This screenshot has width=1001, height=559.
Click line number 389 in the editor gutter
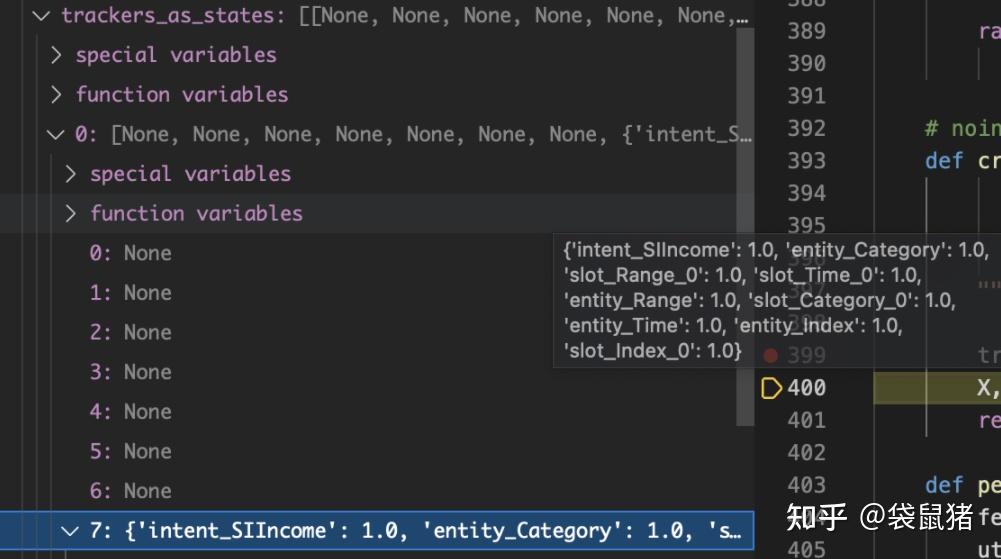[x=806, y=31]
